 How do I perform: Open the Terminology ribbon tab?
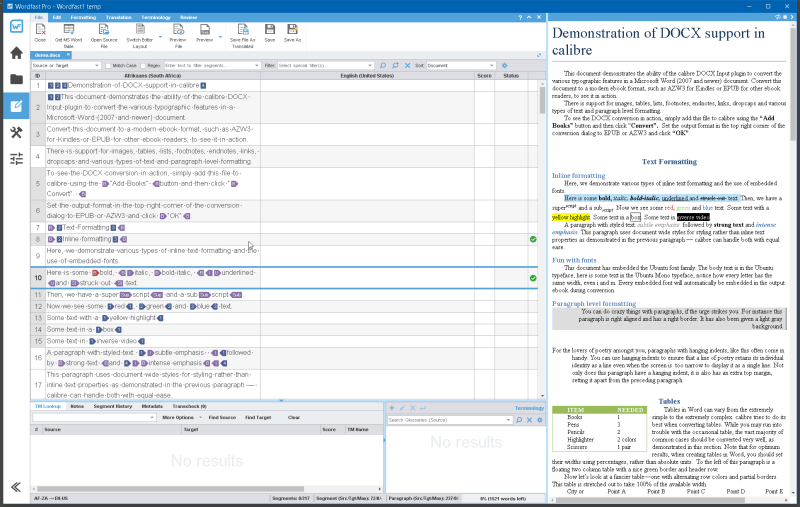(x=156, y=17)
